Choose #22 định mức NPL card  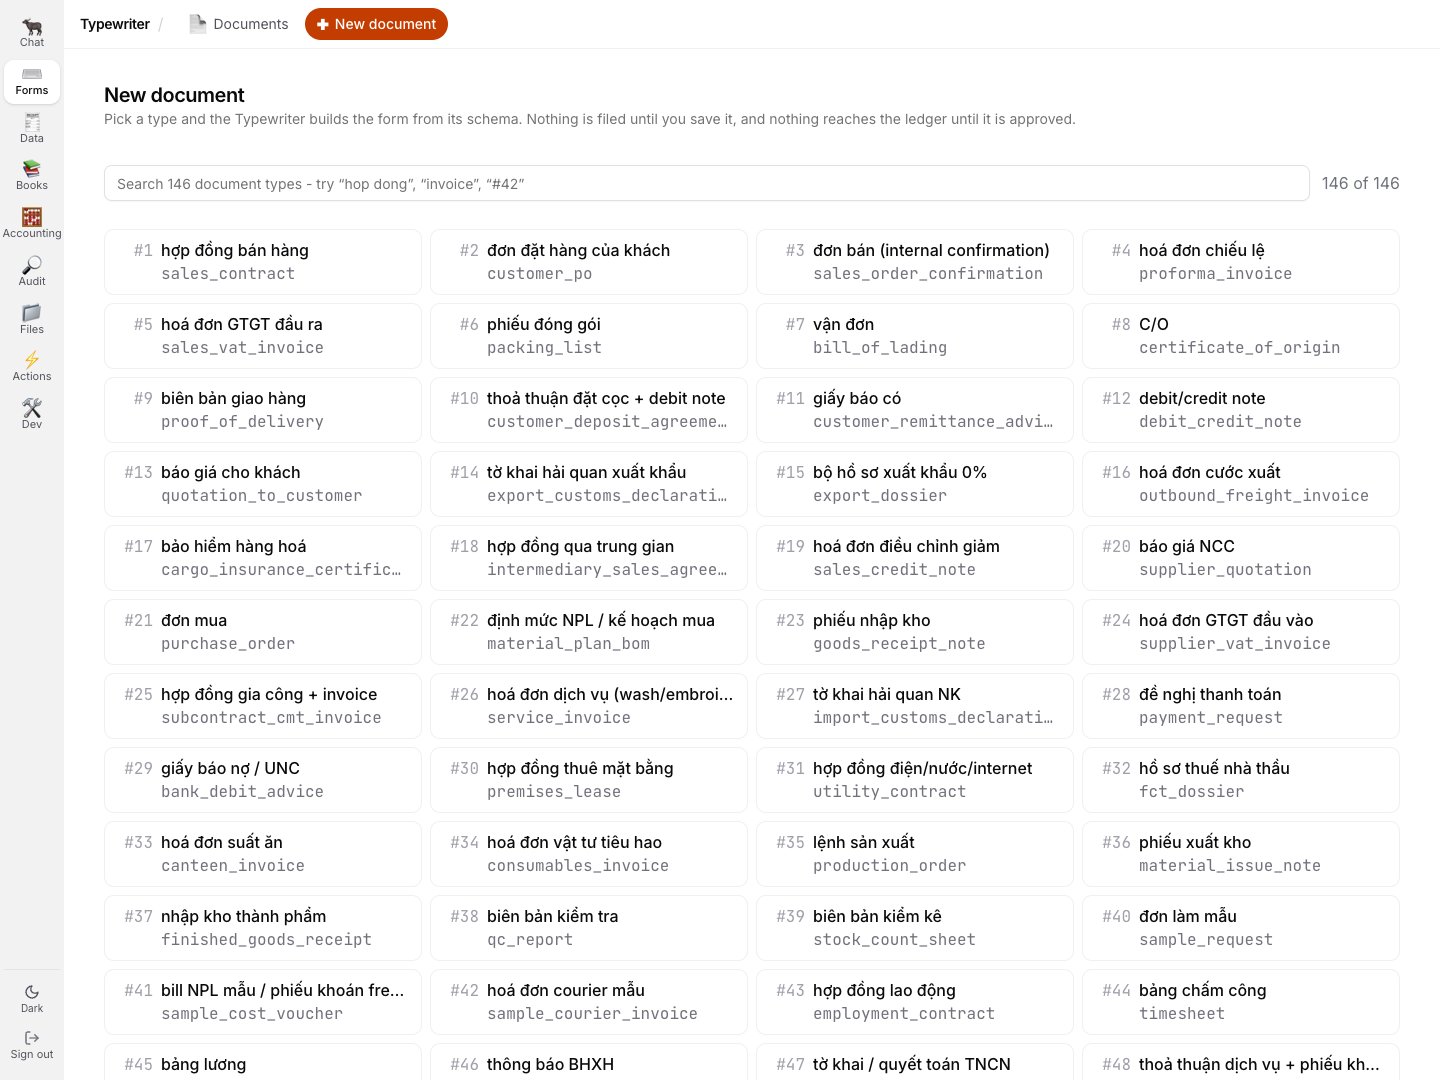[x=589, y=632]
